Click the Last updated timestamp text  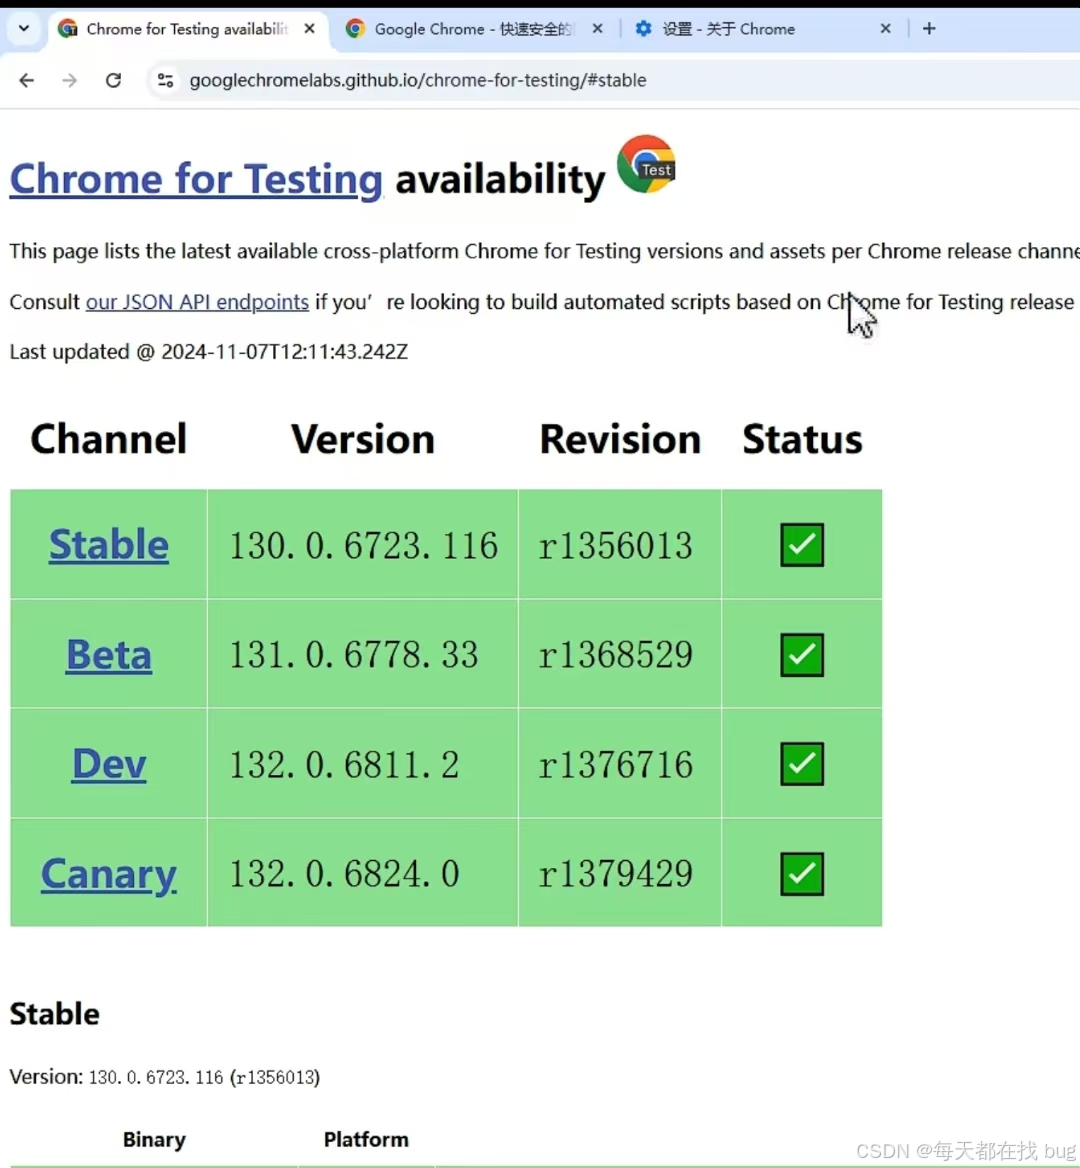[x=209, y=352]
